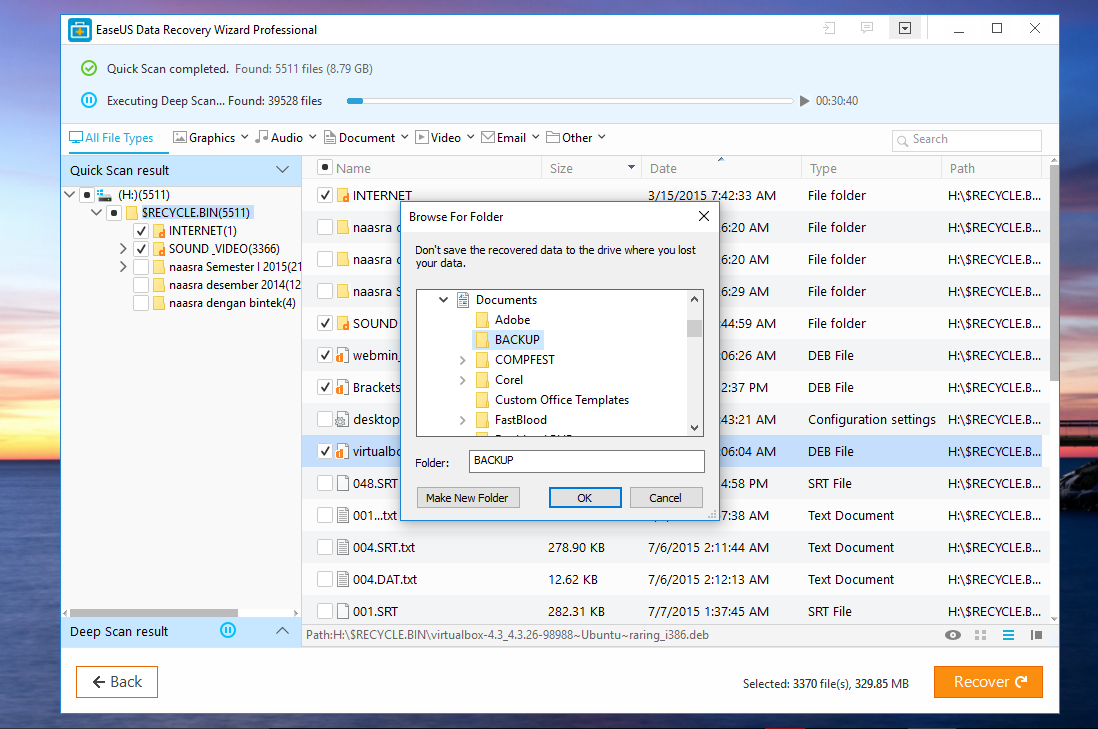
Task: Select the BACKUP folder in browse dialog
Action: click(x=508, y=340)
